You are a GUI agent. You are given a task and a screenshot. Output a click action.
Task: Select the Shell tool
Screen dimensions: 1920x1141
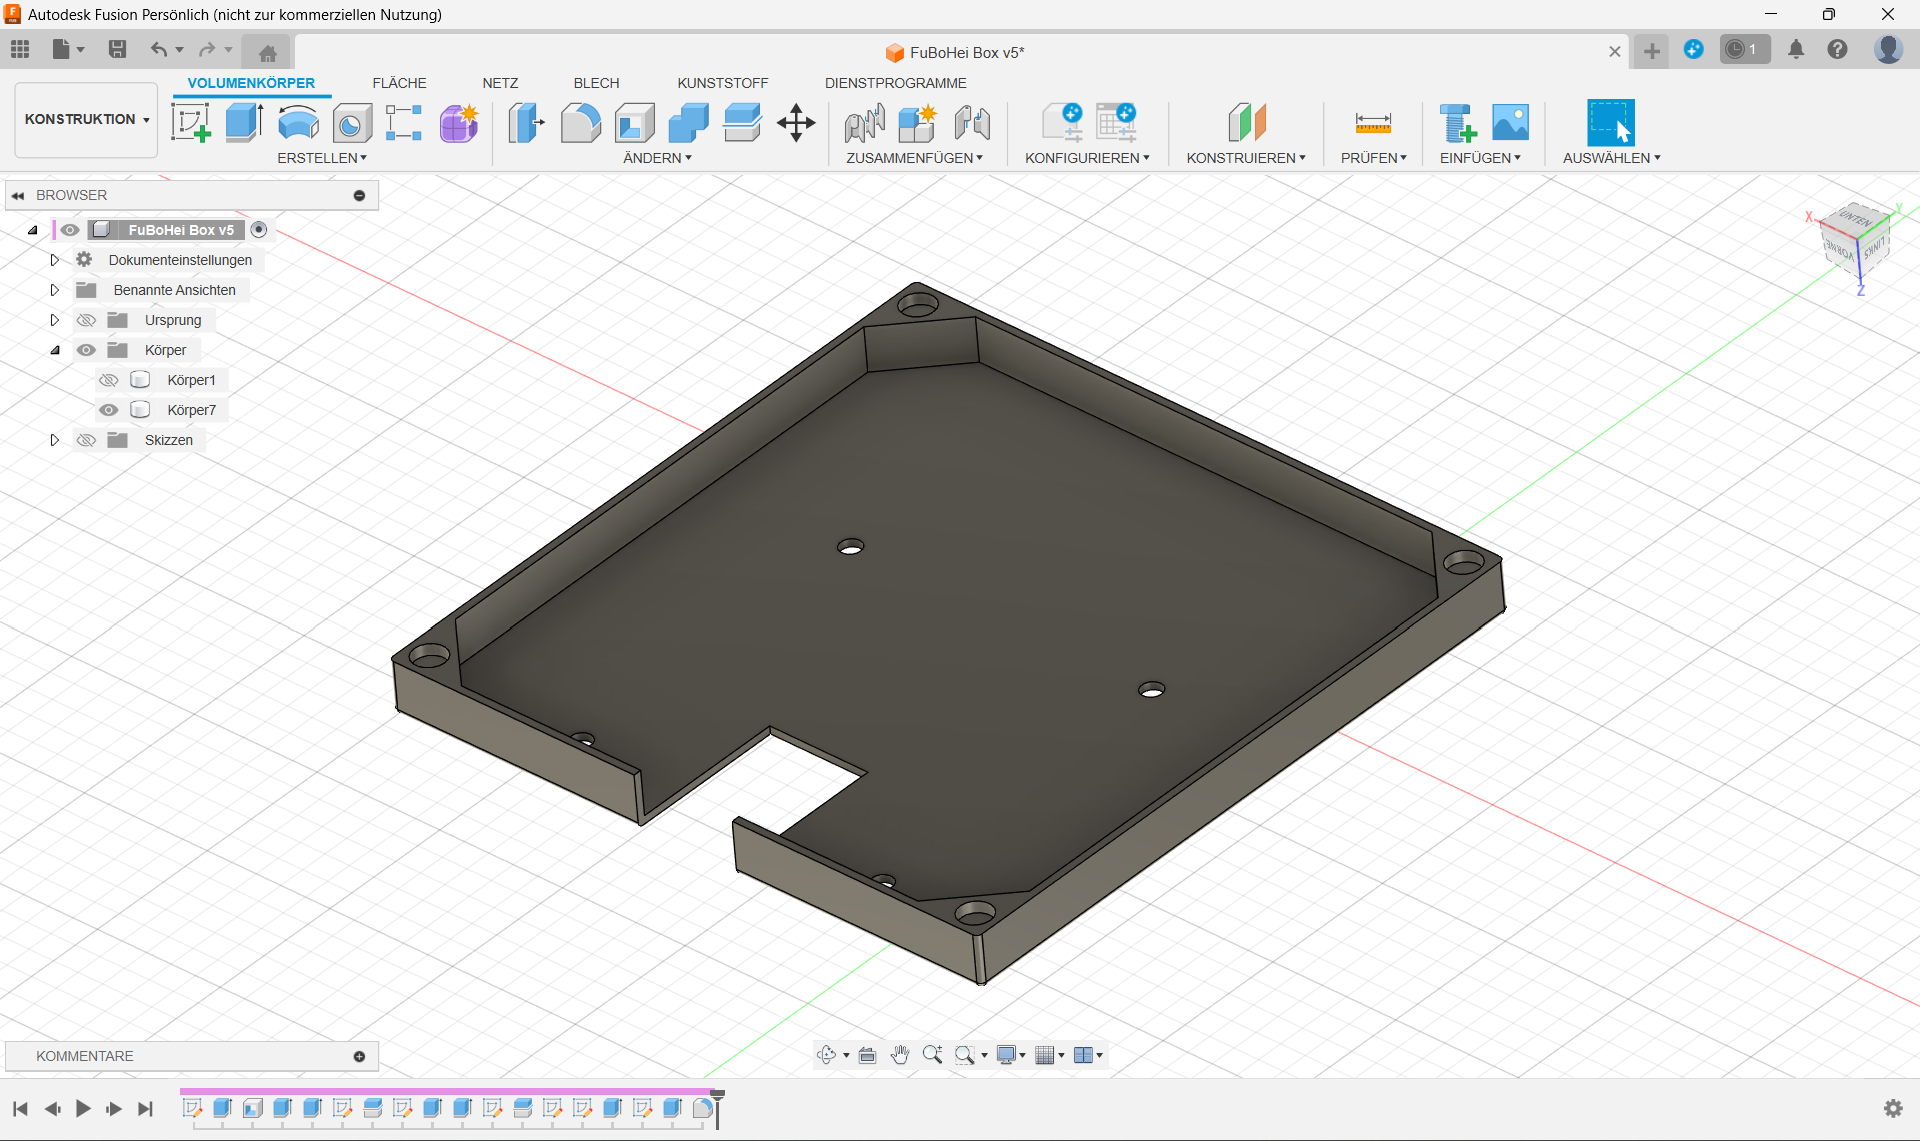click(634, 123)
